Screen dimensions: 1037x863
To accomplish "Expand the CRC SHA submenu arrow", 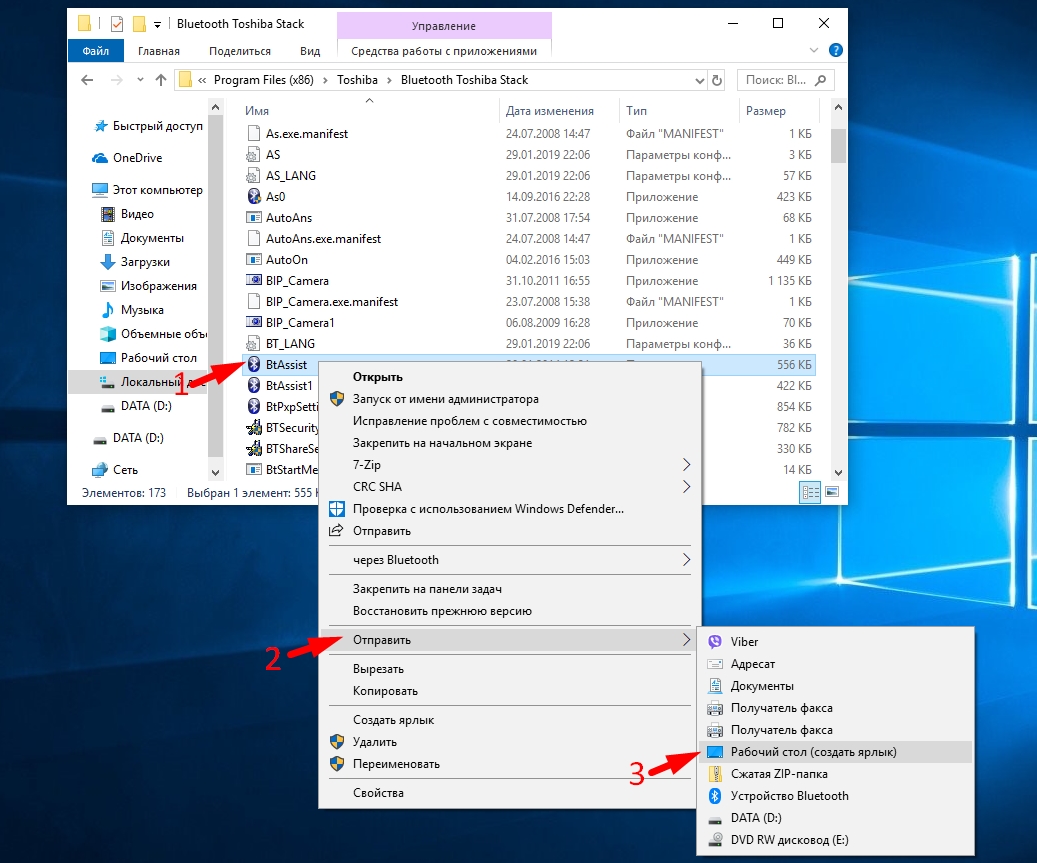I will click(x=686, y=487).
